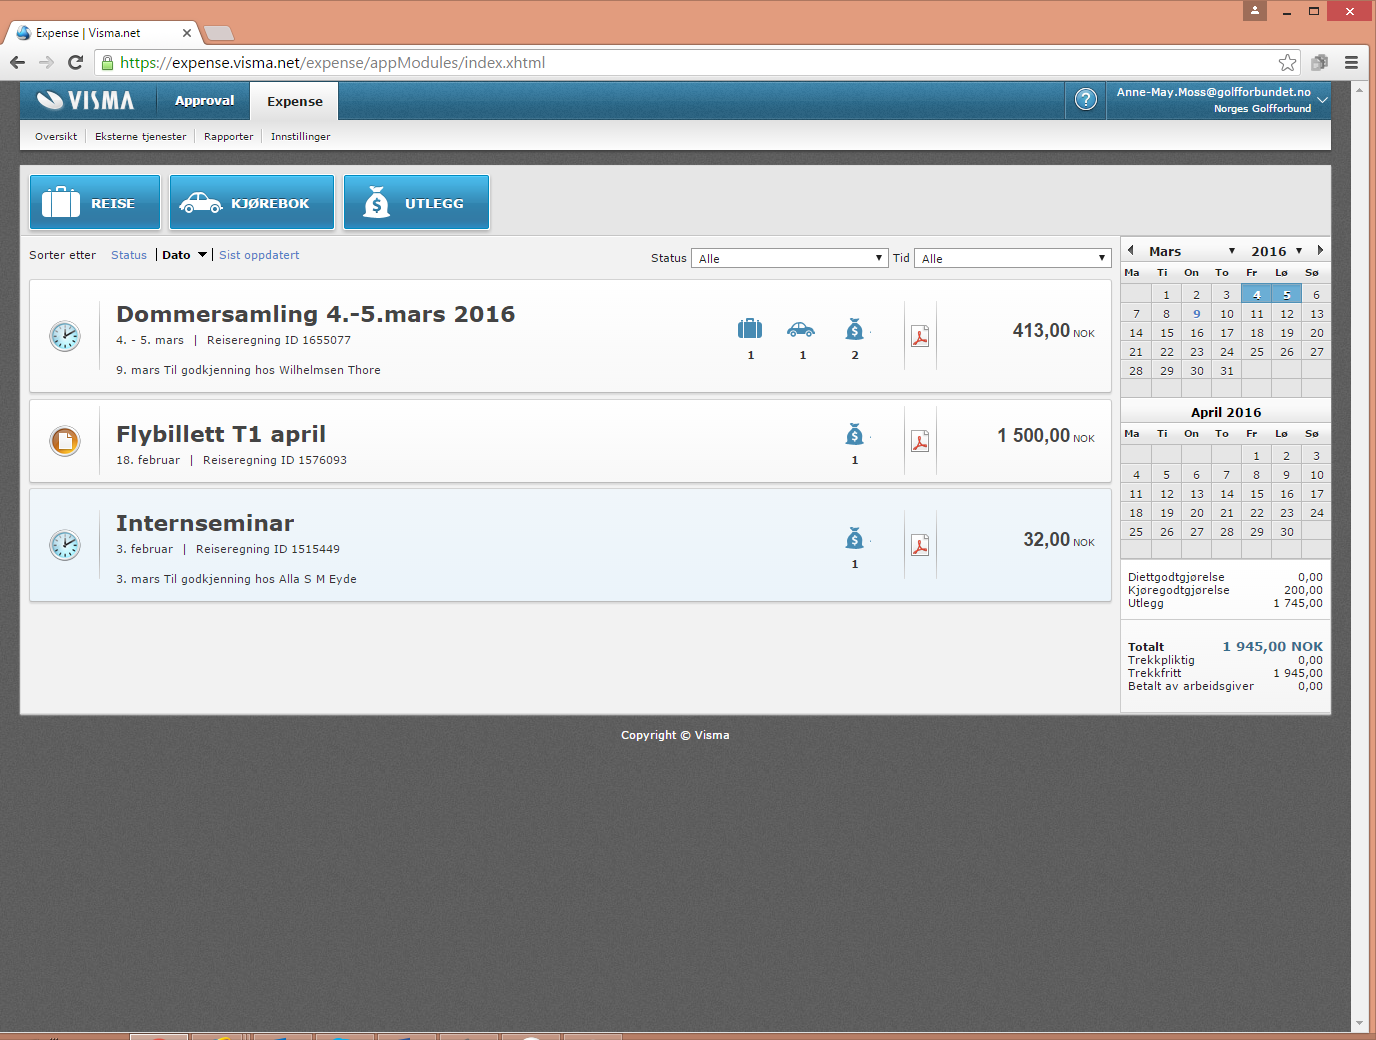Sort list by Status
Viewport: 1376px width, 1040px height.
tap(129, 255)
